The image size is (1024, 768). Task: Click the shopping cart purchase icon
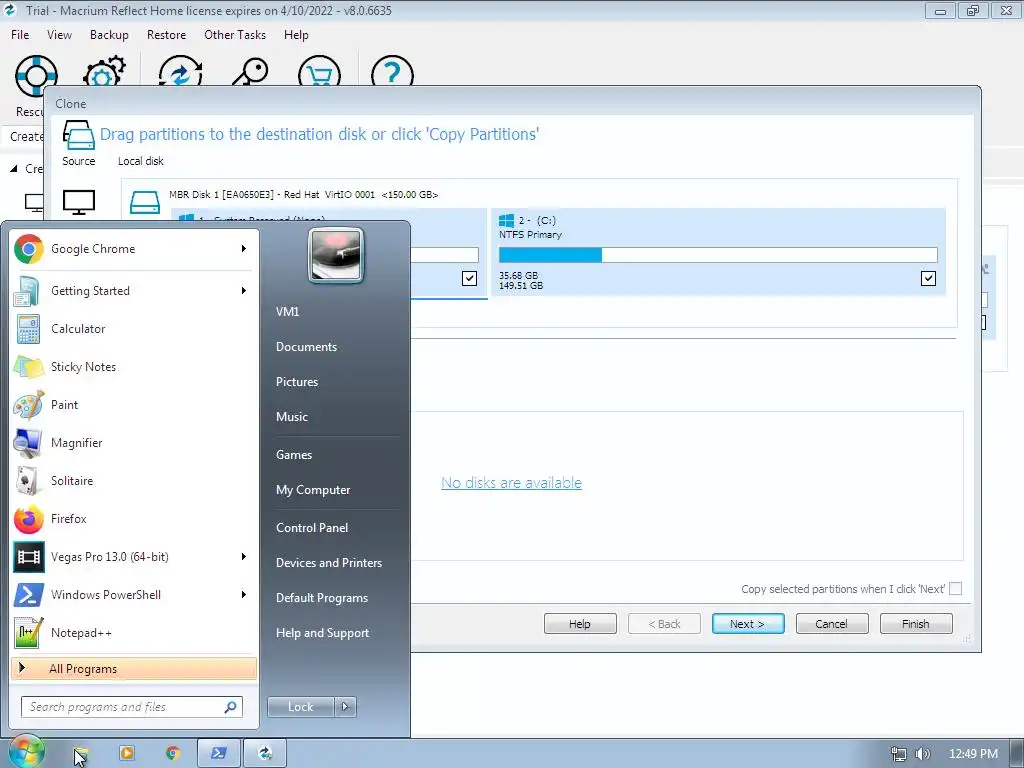pos(319,72)
